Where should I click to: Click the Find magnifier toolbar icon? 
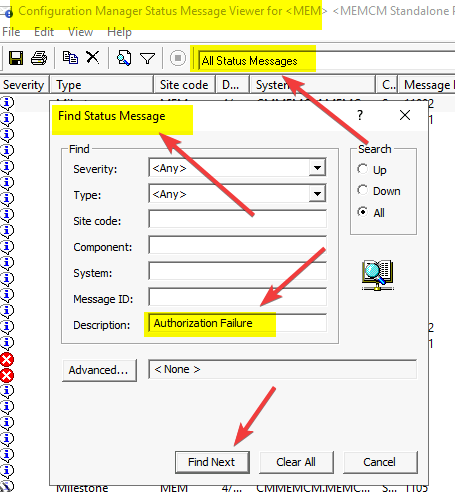(x=124, y=58)
